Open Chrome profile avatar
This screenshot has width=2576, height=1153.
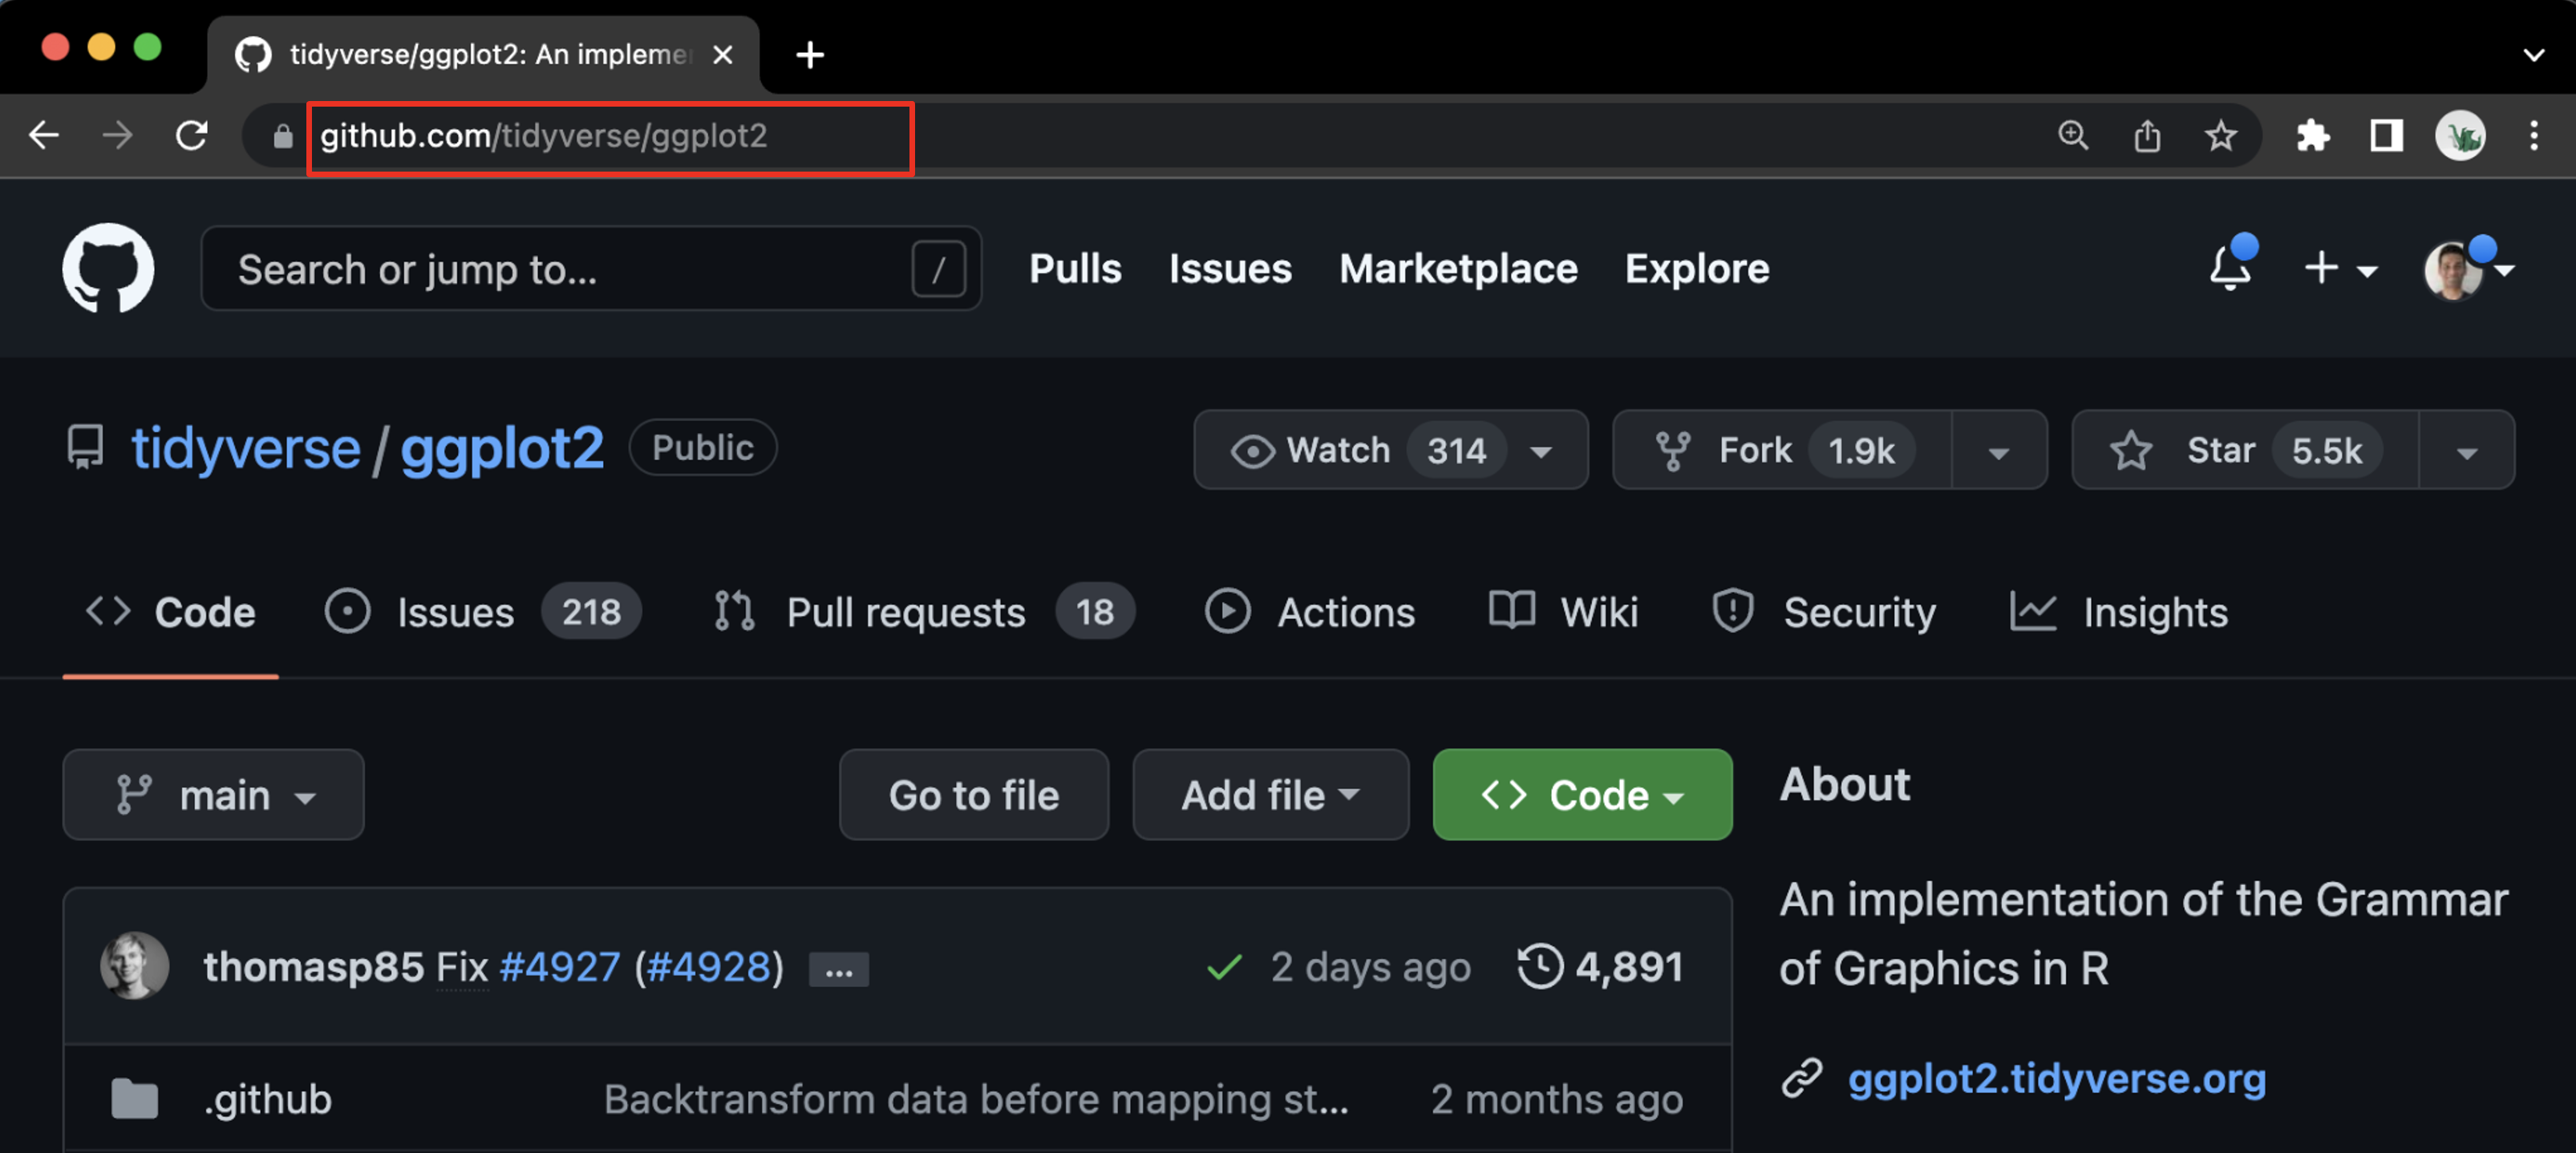2460,135
